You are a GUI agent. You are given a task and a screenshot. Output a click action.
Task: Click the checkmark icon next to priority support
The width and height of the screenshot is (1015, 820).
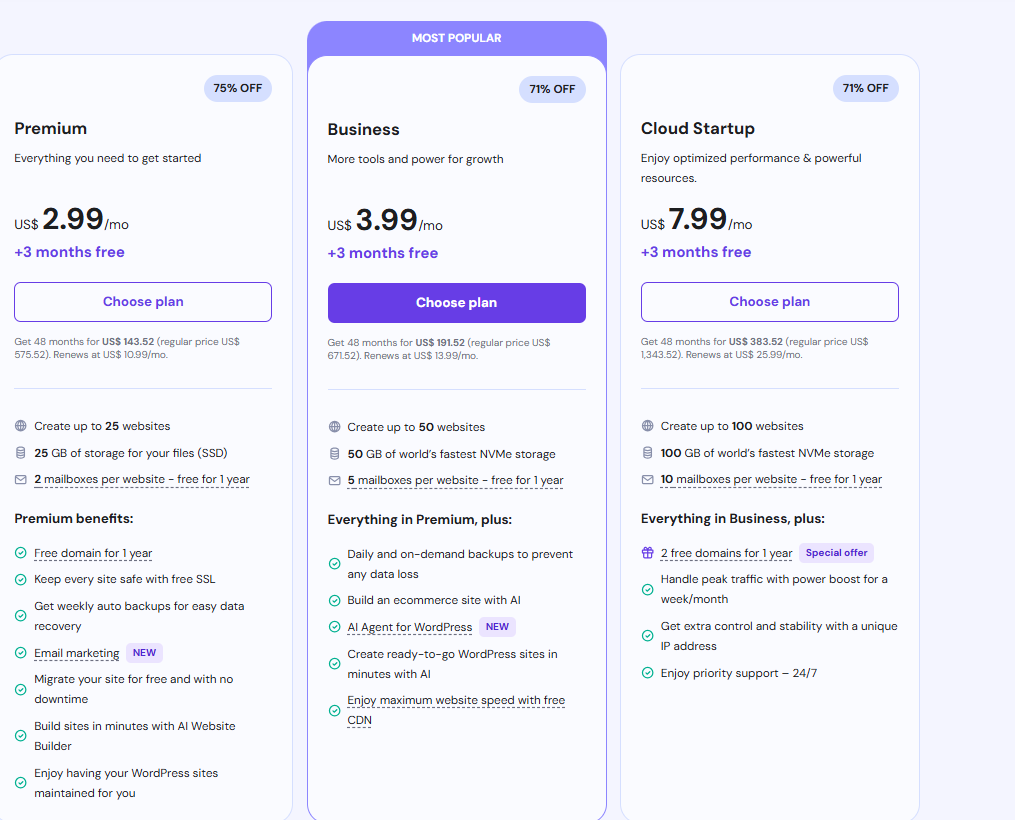click(647, 673)
